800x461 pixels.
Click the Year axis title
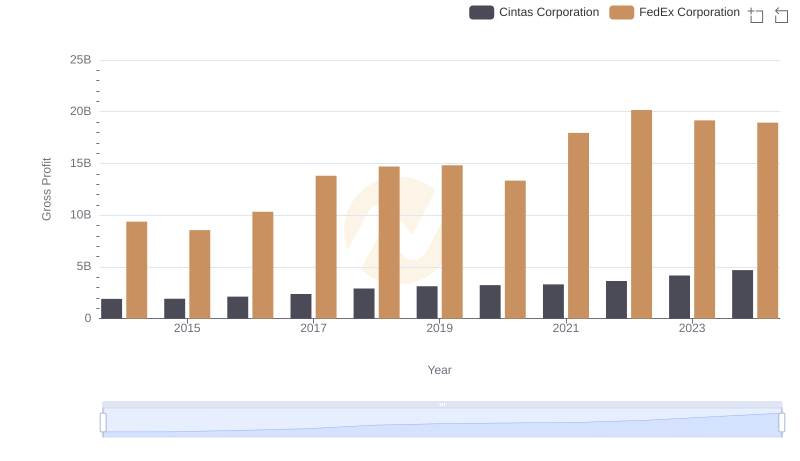coord(439,370)
